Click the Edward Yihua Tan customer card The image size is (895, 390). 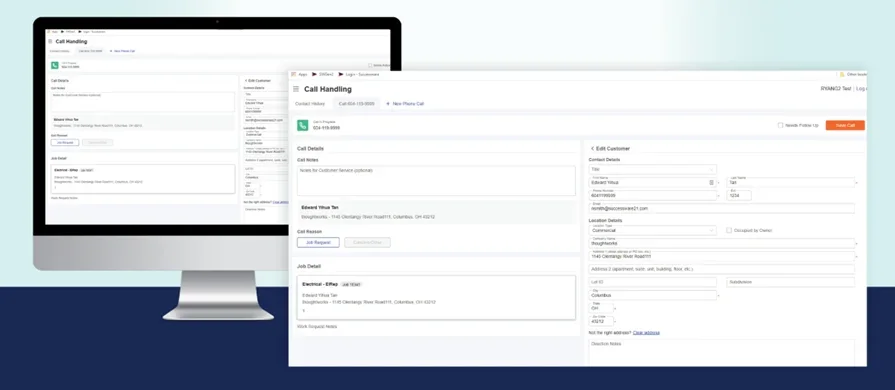436,212
